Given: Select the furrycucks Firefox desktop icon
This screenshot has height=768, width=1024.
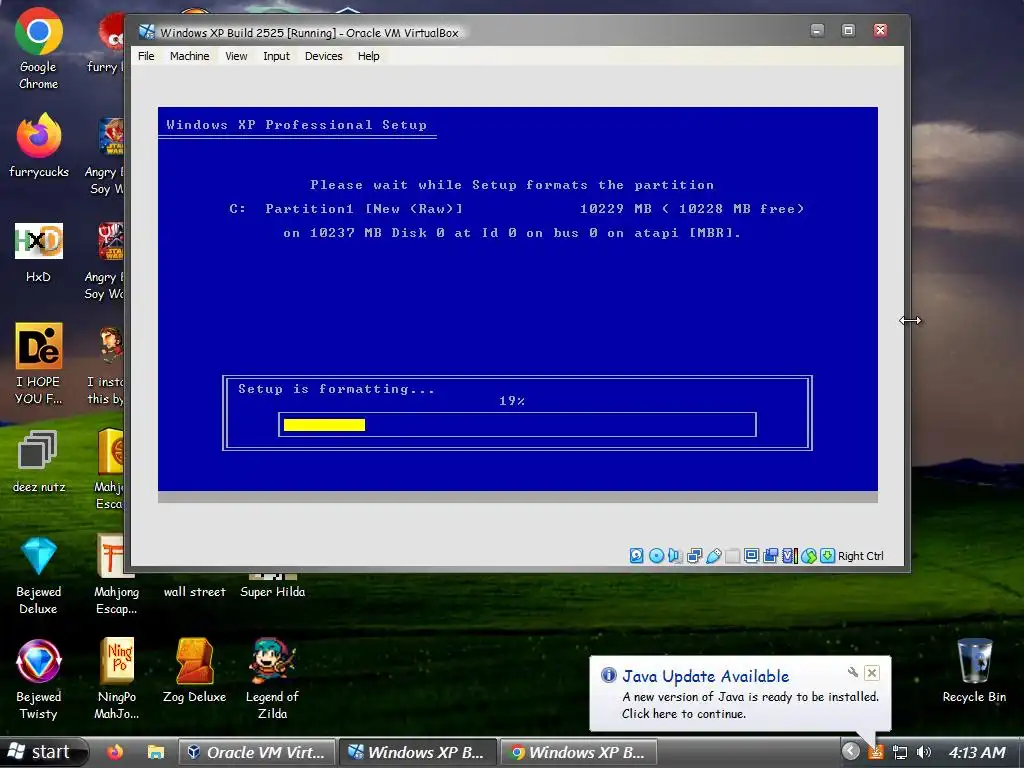Looking at the screenshot, I should (x=39, y=145).
